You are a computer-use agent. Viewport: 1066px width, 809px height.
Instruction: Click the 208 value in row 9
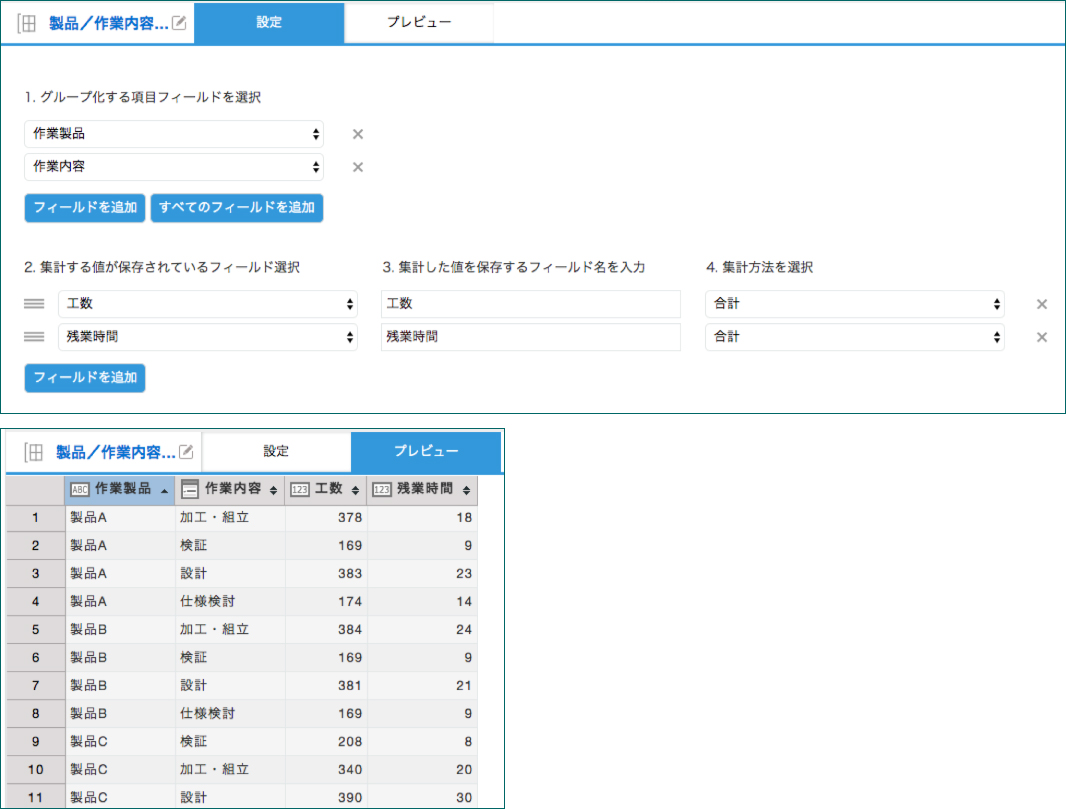(x=350, y=742)
